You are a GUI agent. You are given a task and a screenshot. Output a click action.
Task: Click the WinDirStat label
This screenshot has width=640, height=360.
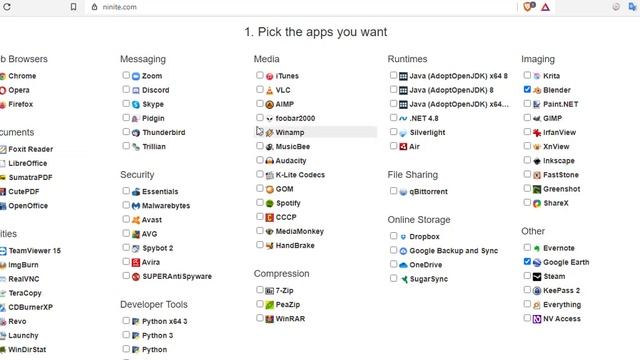click(x=27, y=350)
